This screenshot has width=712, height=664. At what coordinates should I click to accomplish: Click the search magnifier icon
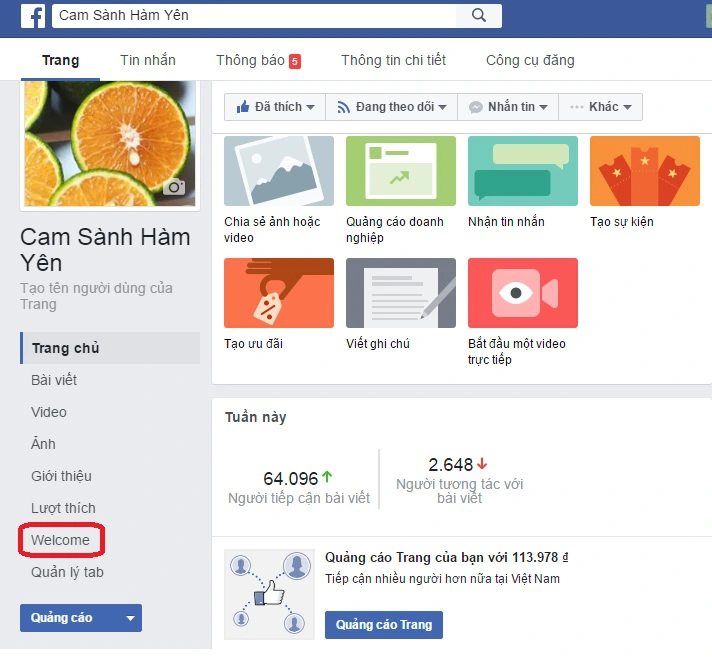coord(479,15)
